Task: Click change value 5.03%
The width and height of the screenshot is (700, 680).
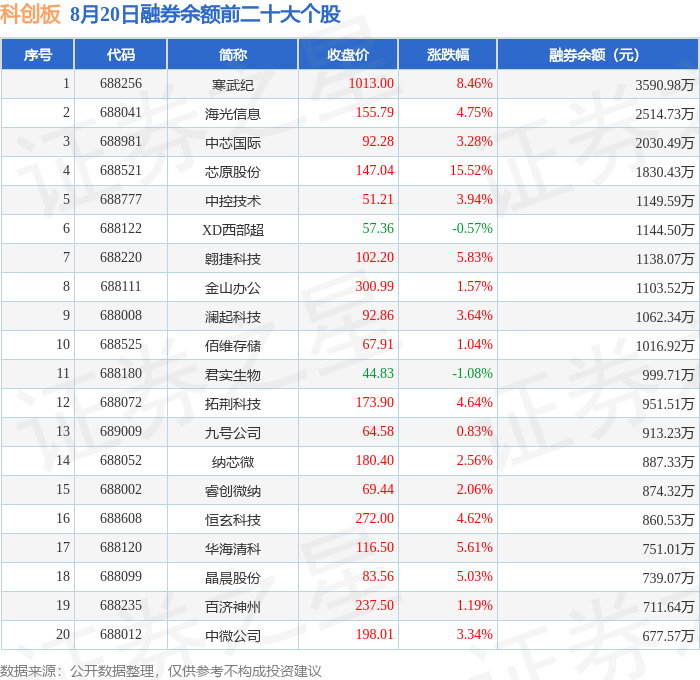Action: click(x=474, y=577)
